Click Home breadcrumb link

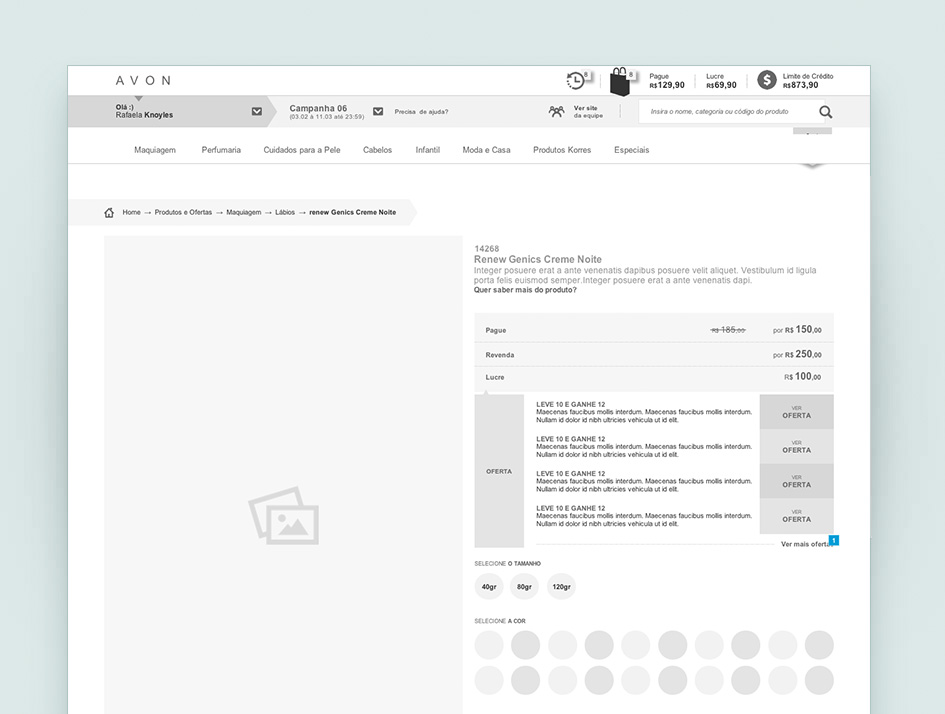pos(131,212)
